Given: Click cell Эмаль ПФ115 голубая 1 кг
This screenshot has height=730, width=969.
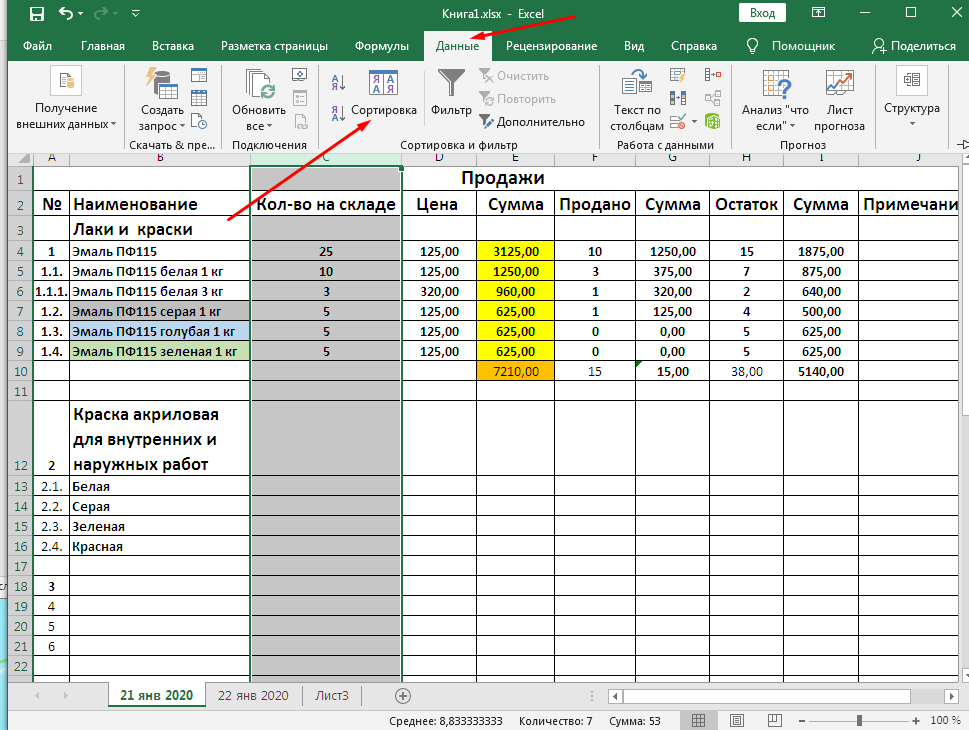Looking at the screenshot, I should 160,331.
